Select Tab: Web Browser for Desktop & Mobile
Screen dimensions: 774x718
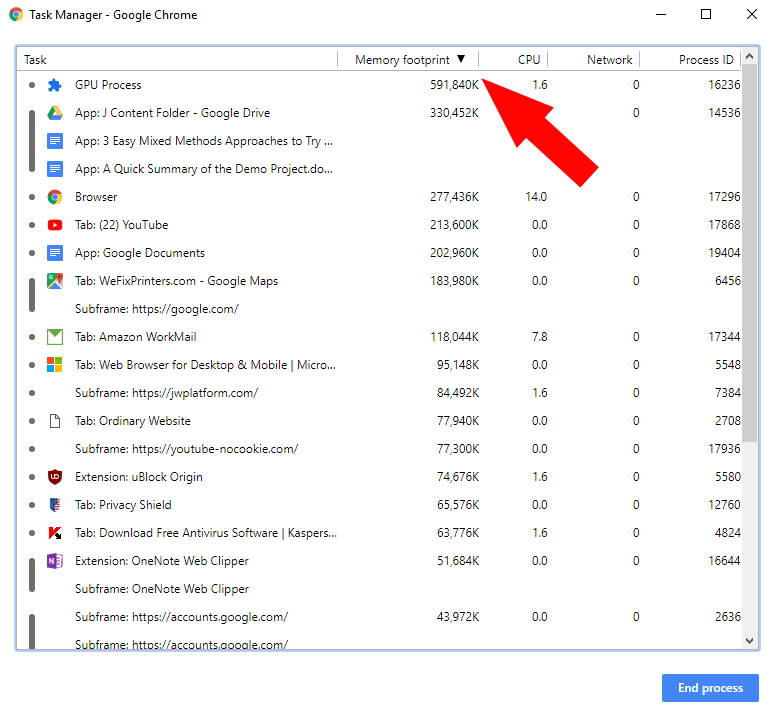point(379,365)
